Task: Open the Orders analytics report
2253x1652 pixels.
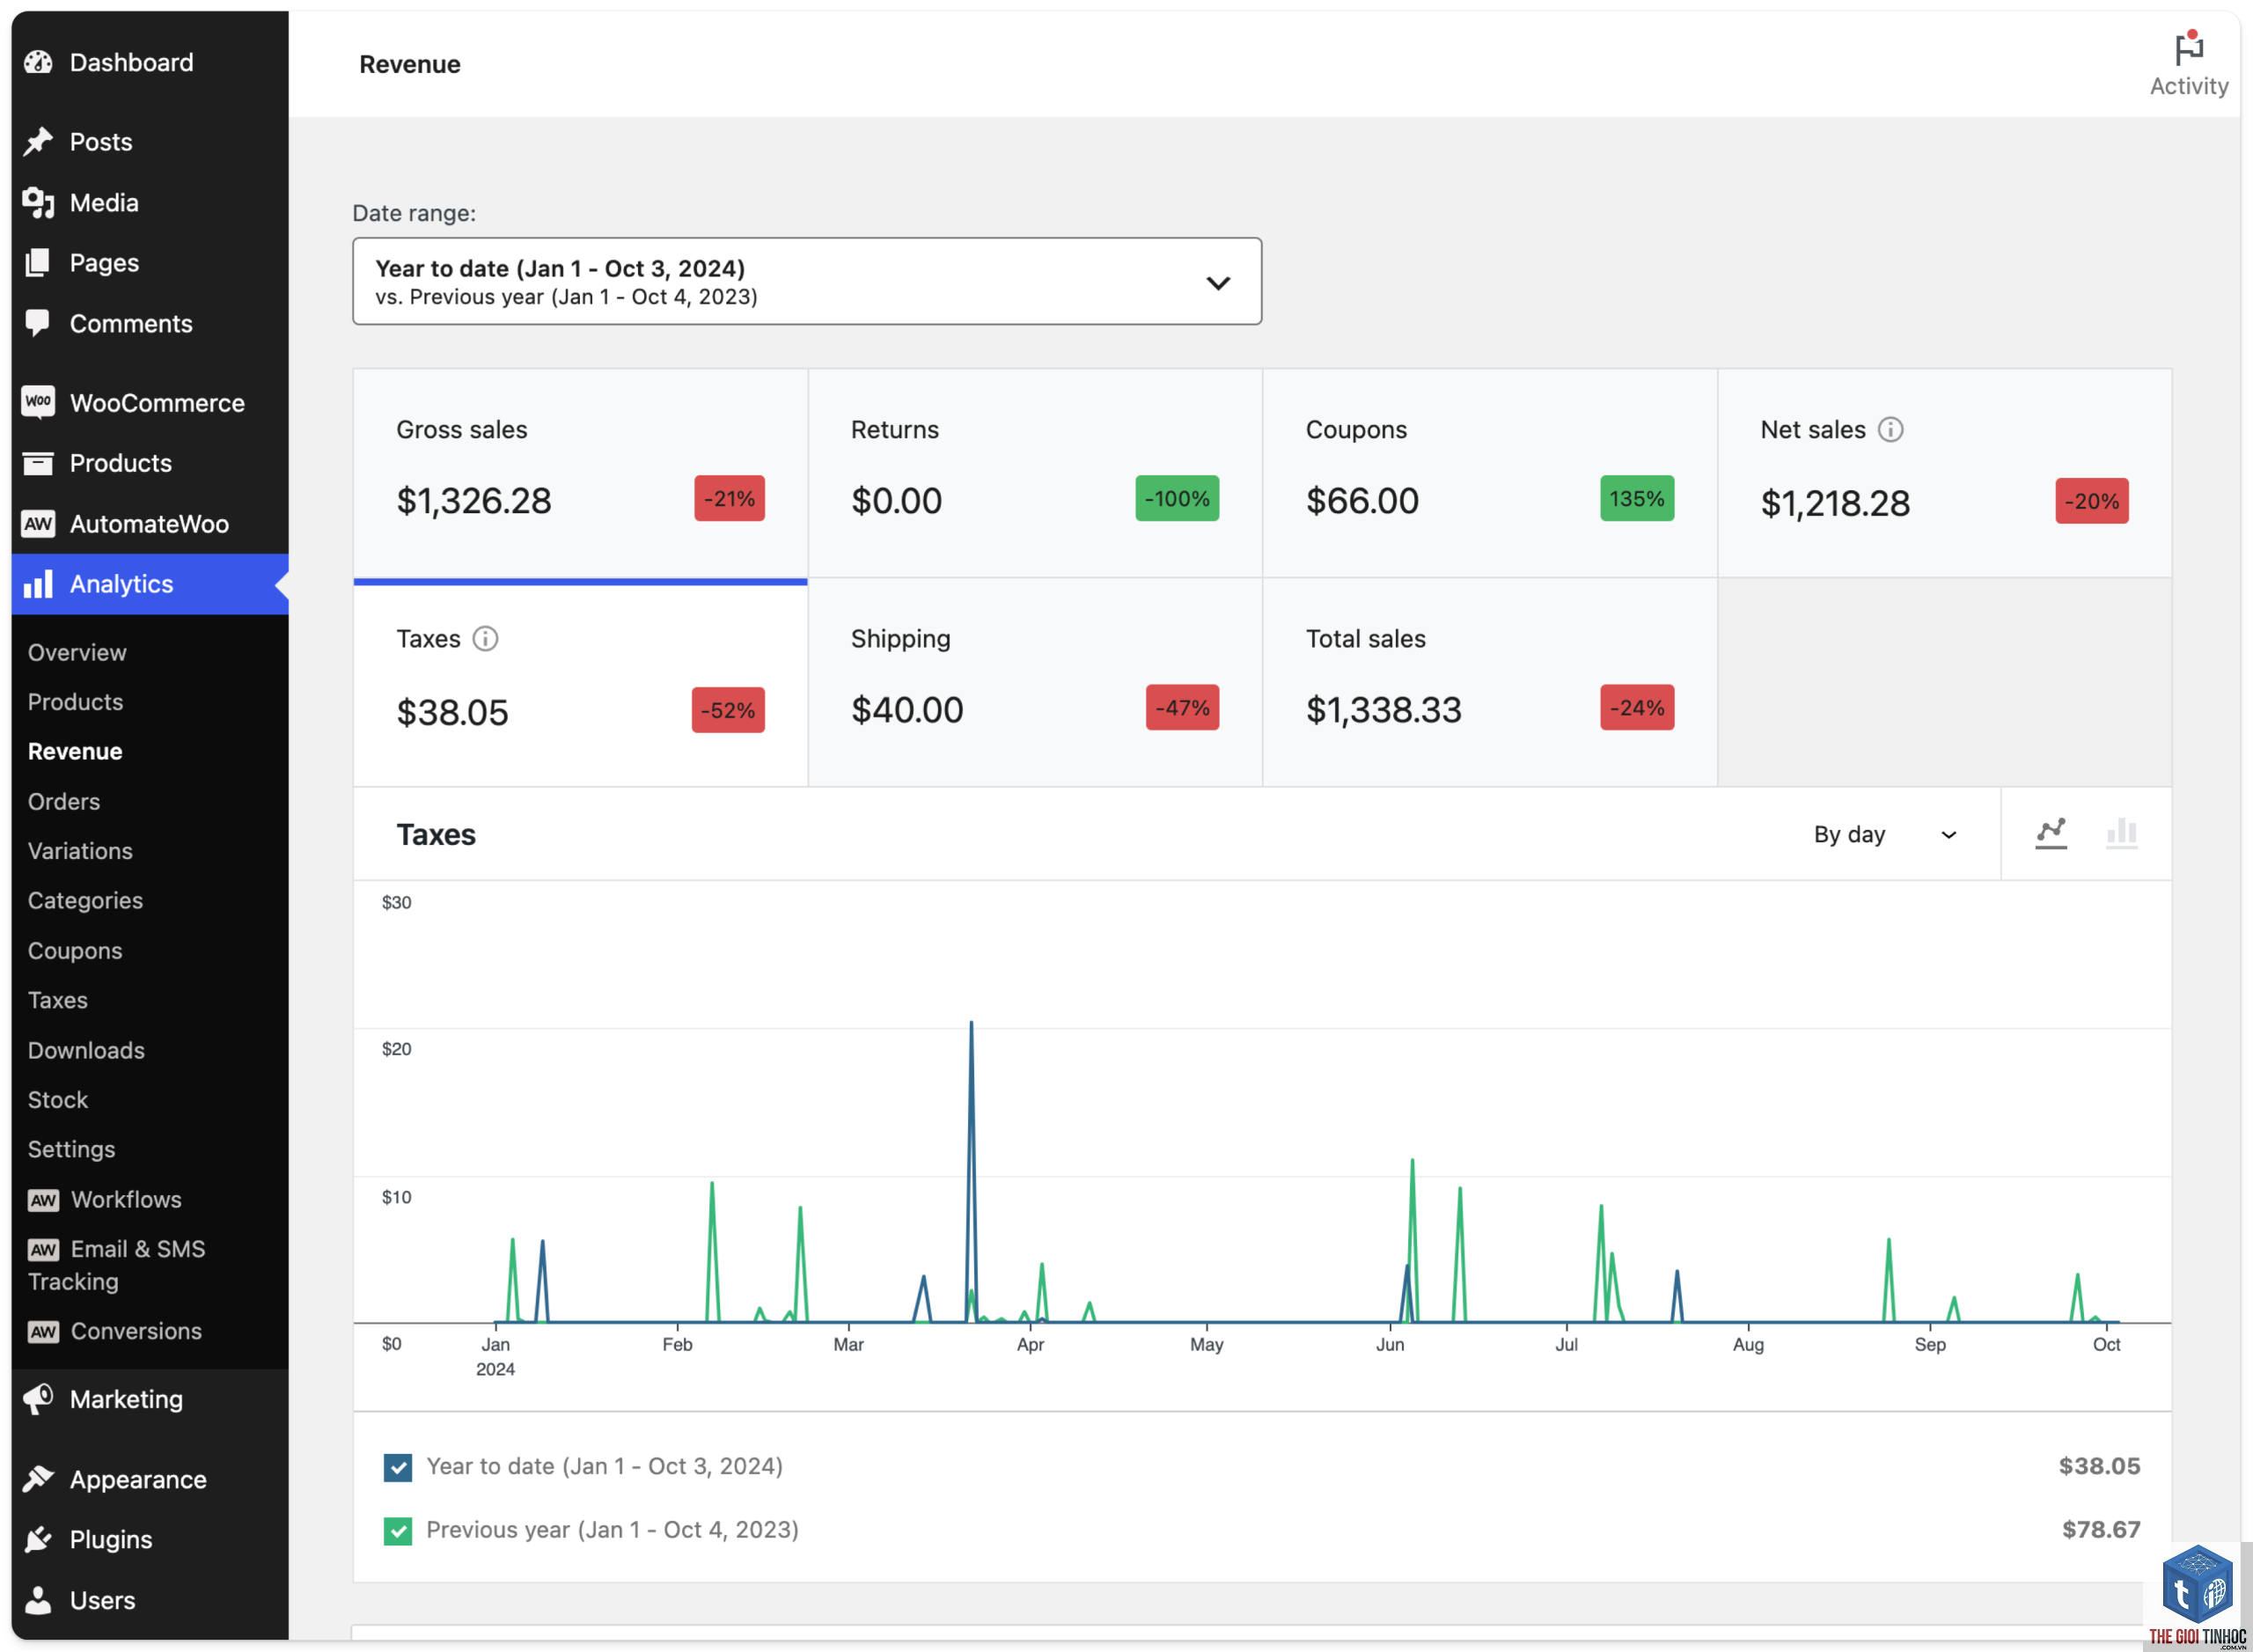Action: [64, 802]
